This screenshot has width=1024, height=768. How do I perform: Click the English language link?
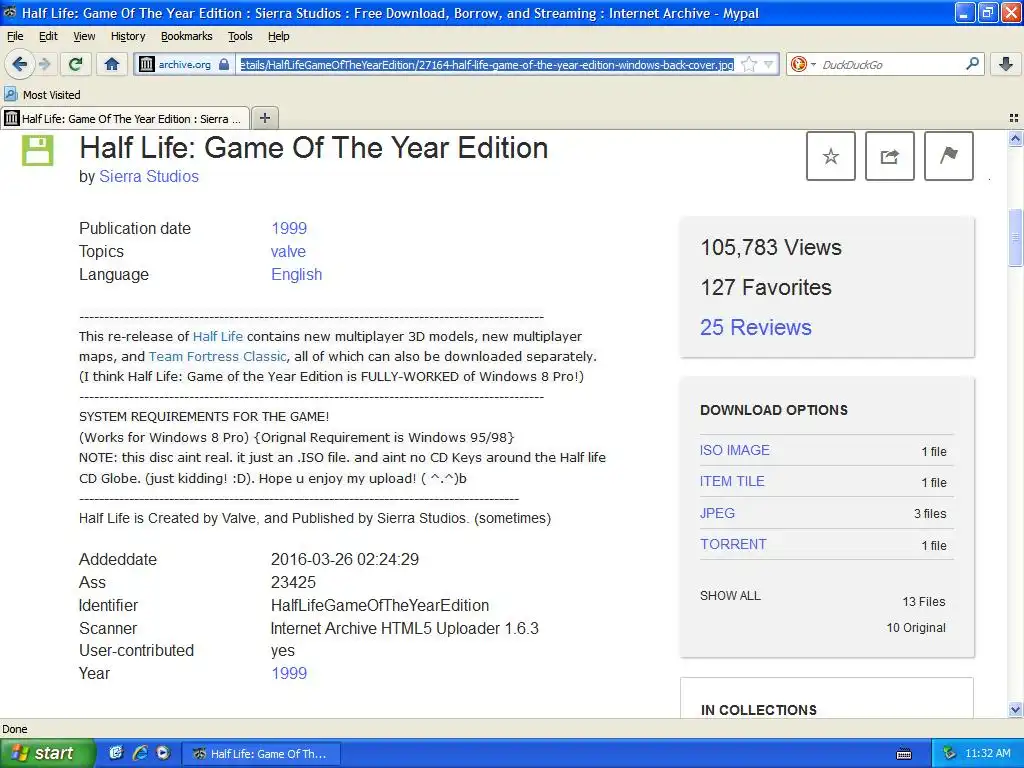pos(296,274)
